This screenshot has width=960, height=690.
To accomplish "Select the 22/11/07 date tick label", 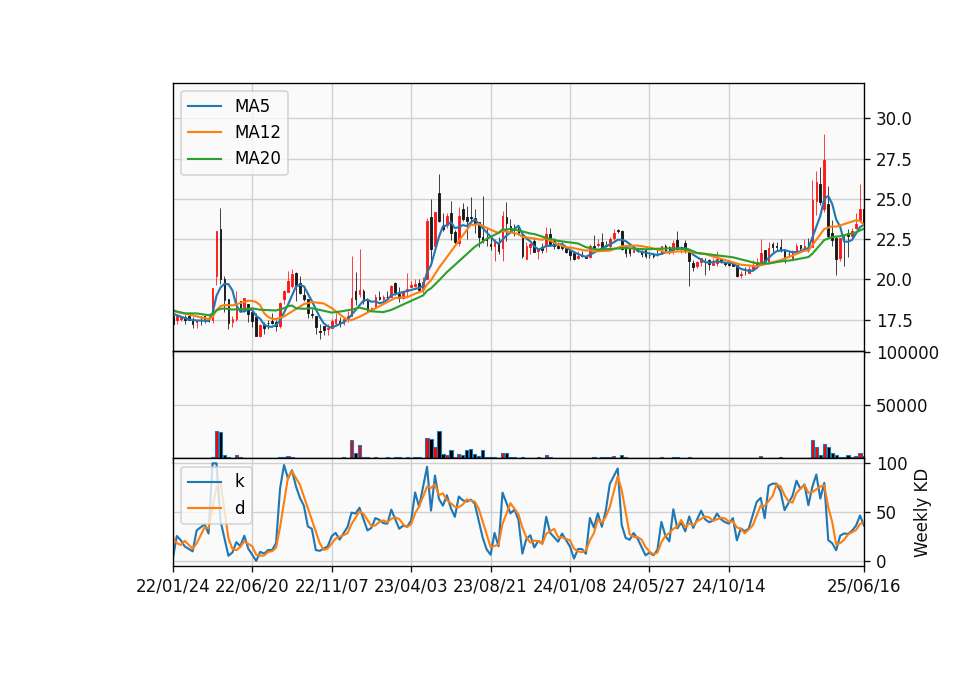I will pyautogui.click(x=332, y=587).
